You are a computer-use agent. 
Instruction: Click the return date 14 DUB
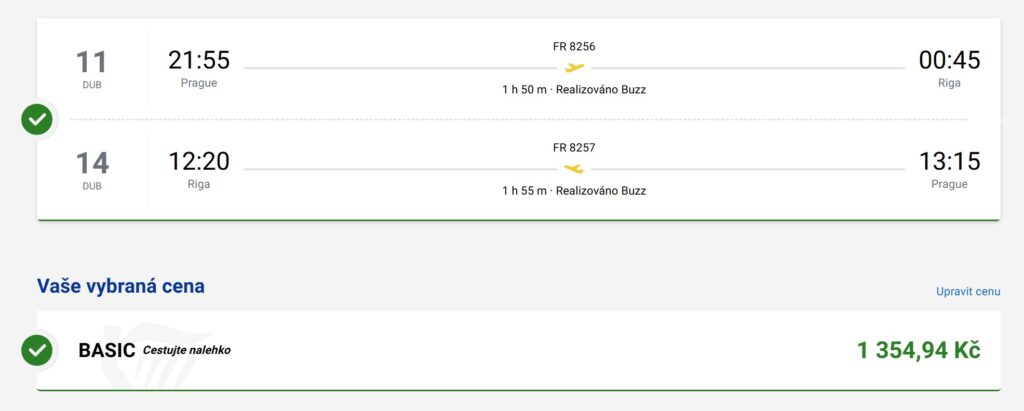(x=92, y=169)
